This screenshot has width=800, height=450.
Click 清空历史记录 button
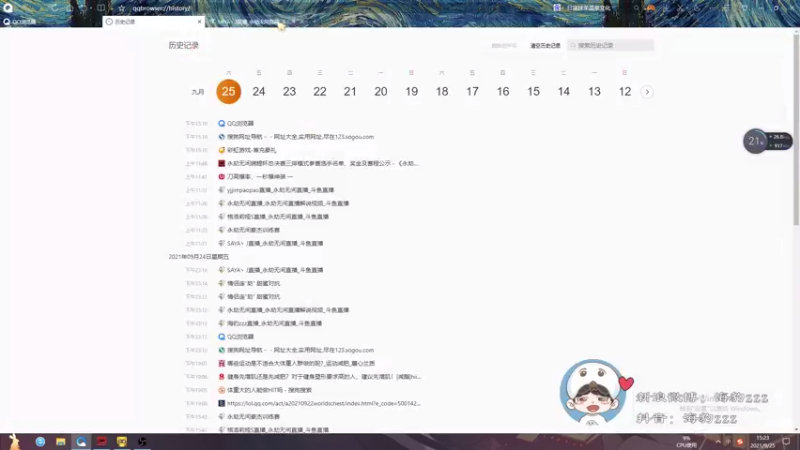coord(545,45)
